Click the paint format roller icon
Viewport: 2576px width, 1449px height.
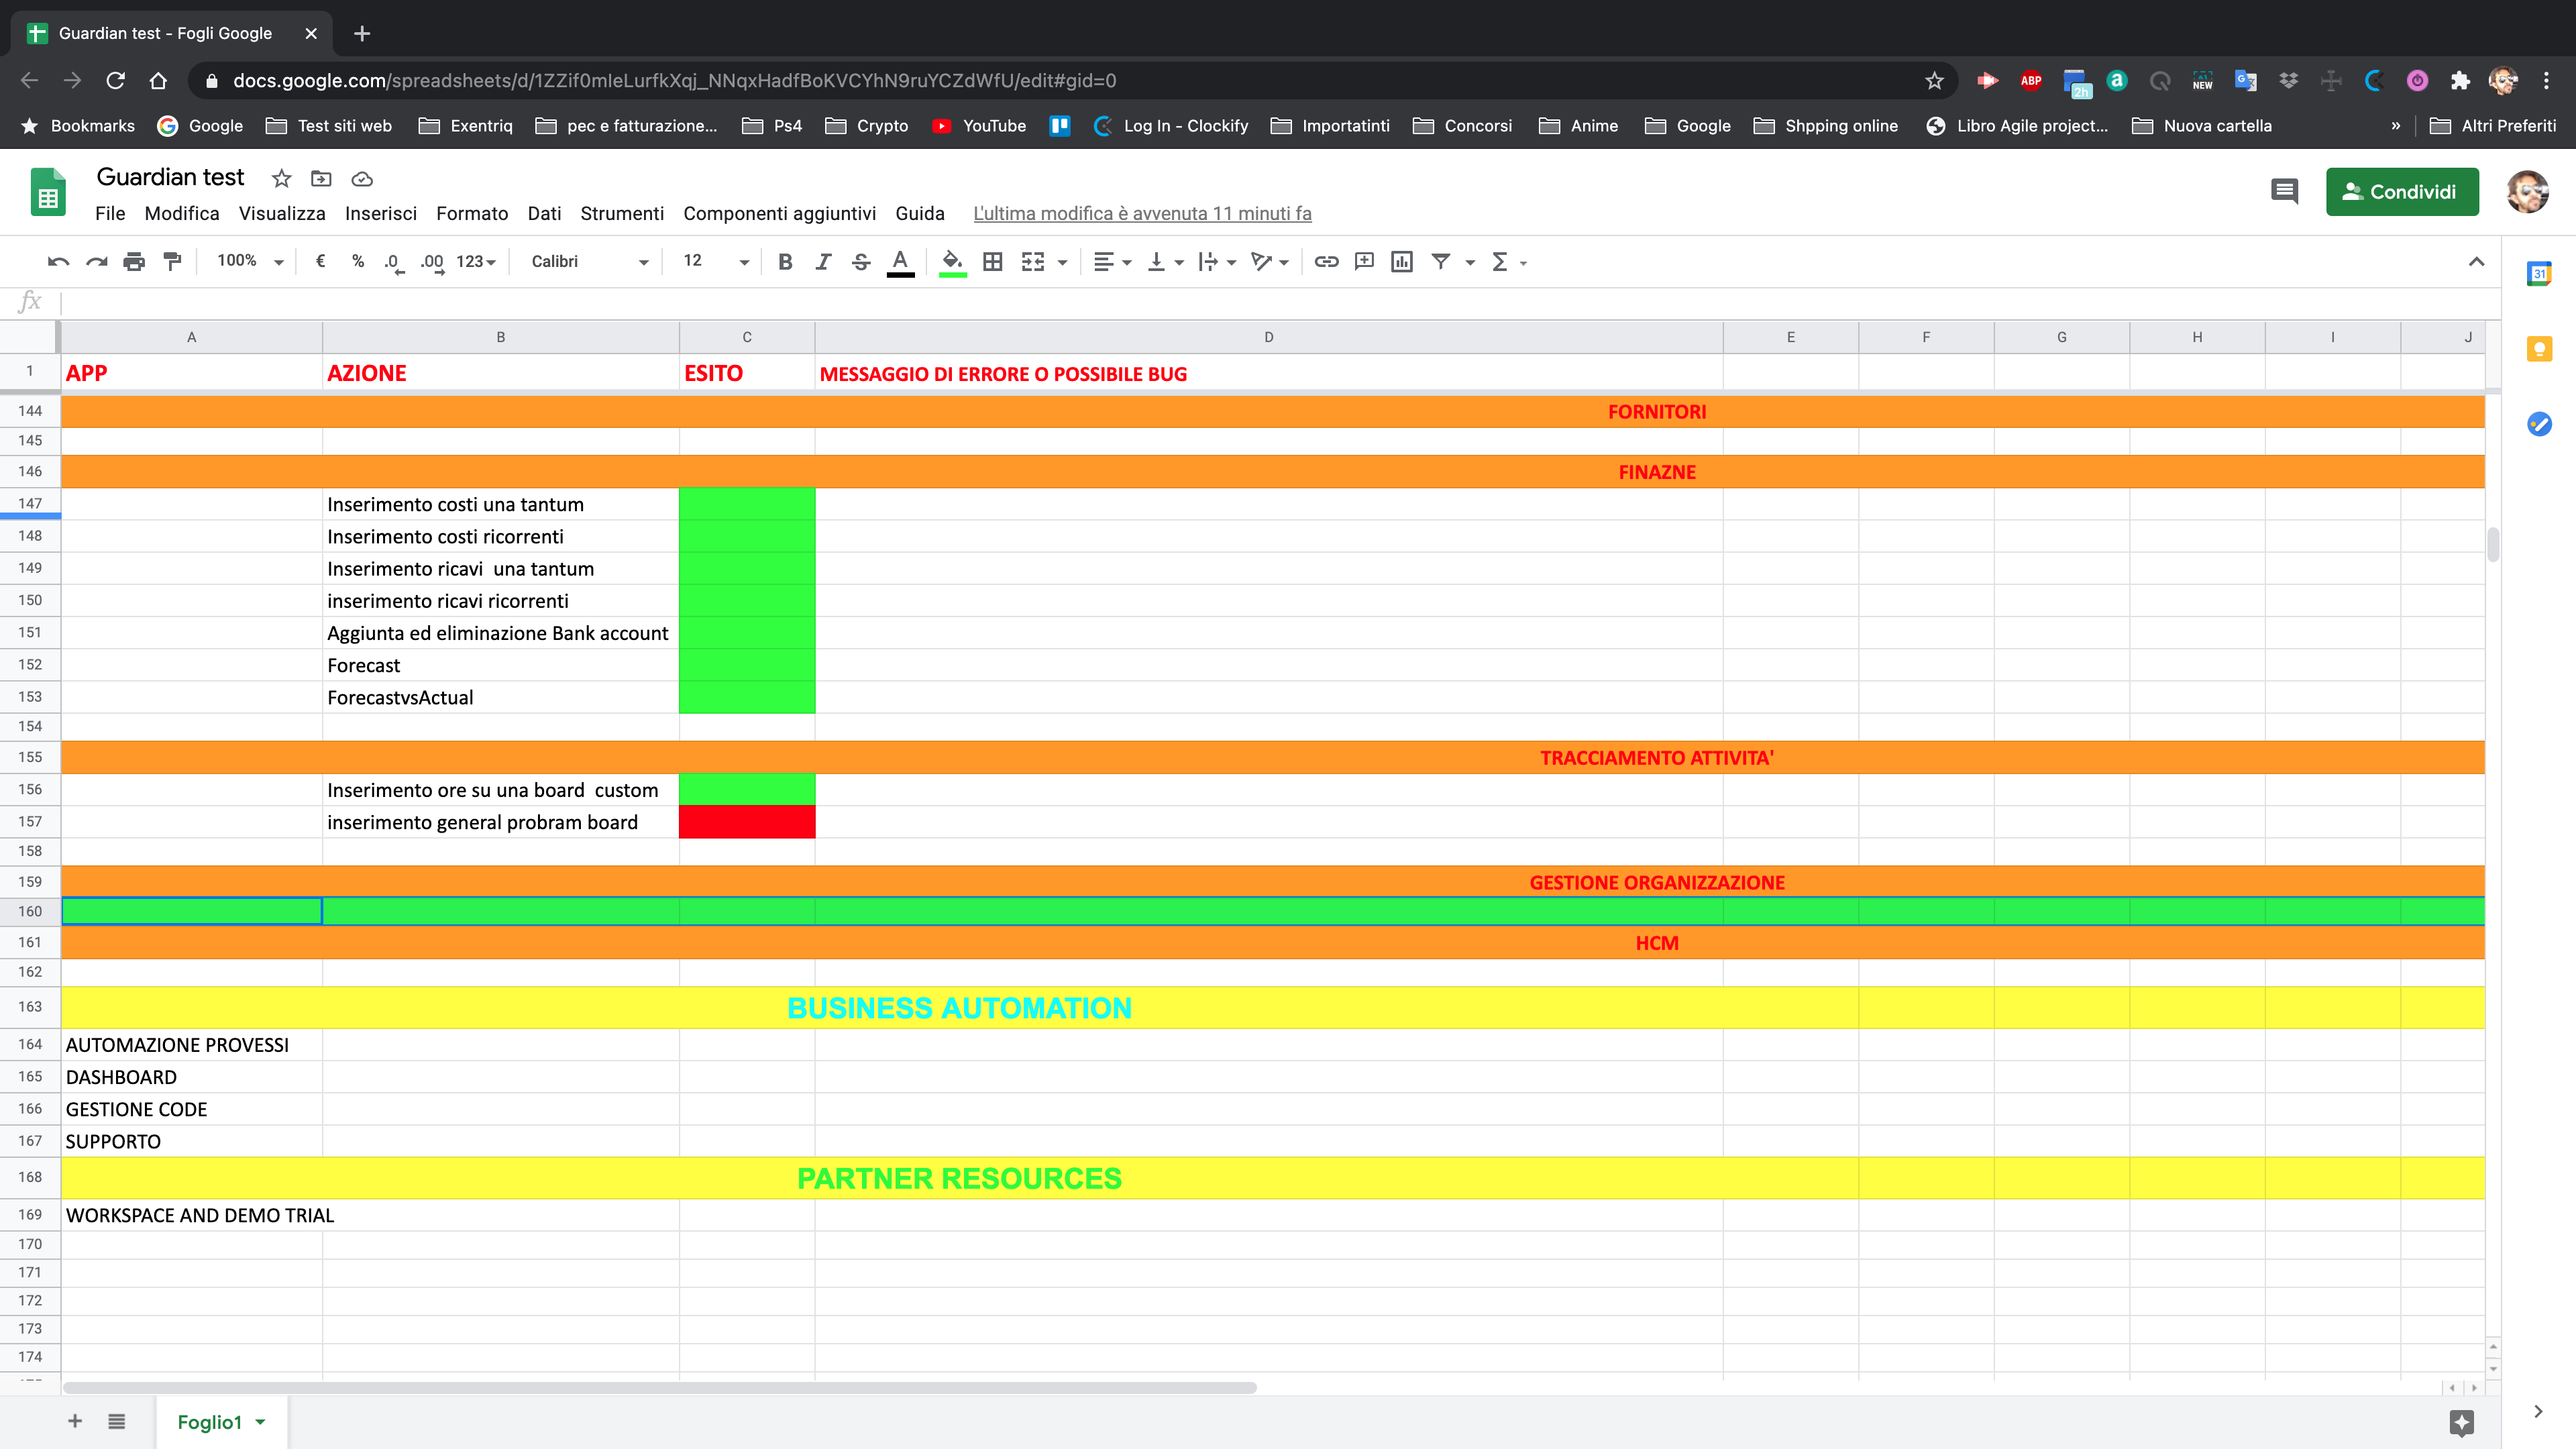pyautogui.click(x=172, y=262)
